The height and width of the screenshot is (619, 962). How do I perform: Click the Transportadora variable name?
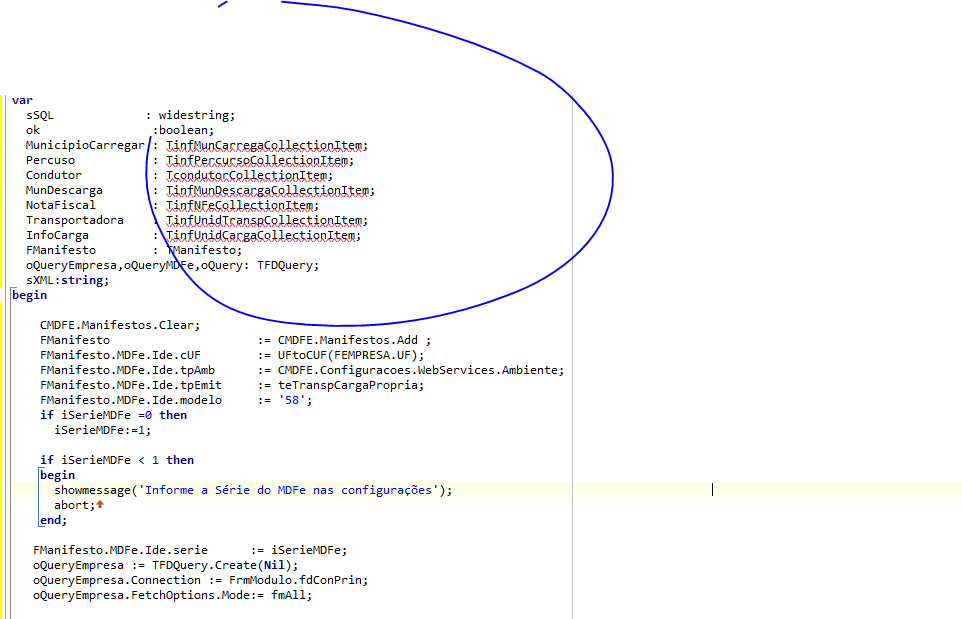click(x=75, y=220)
